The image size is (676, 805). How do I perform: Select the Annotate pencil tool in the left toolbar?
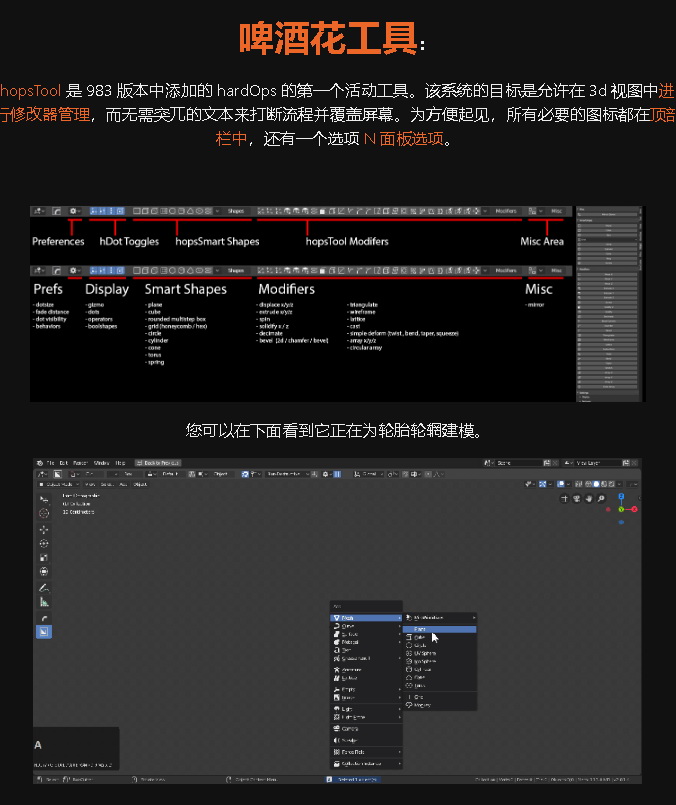tap(44, 588)
